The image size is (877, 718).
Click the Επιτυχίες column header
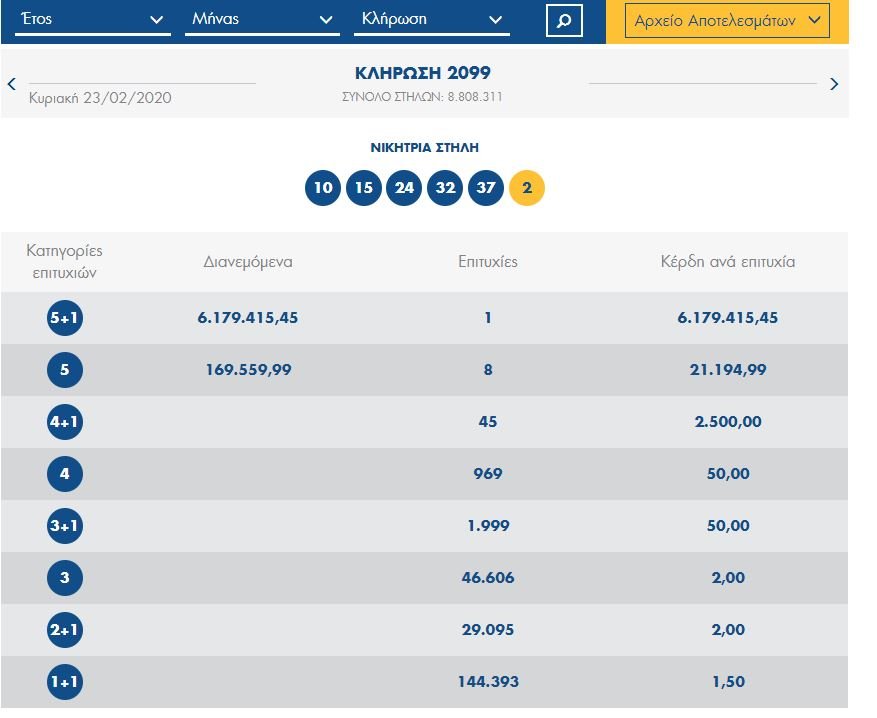[488, 262]
